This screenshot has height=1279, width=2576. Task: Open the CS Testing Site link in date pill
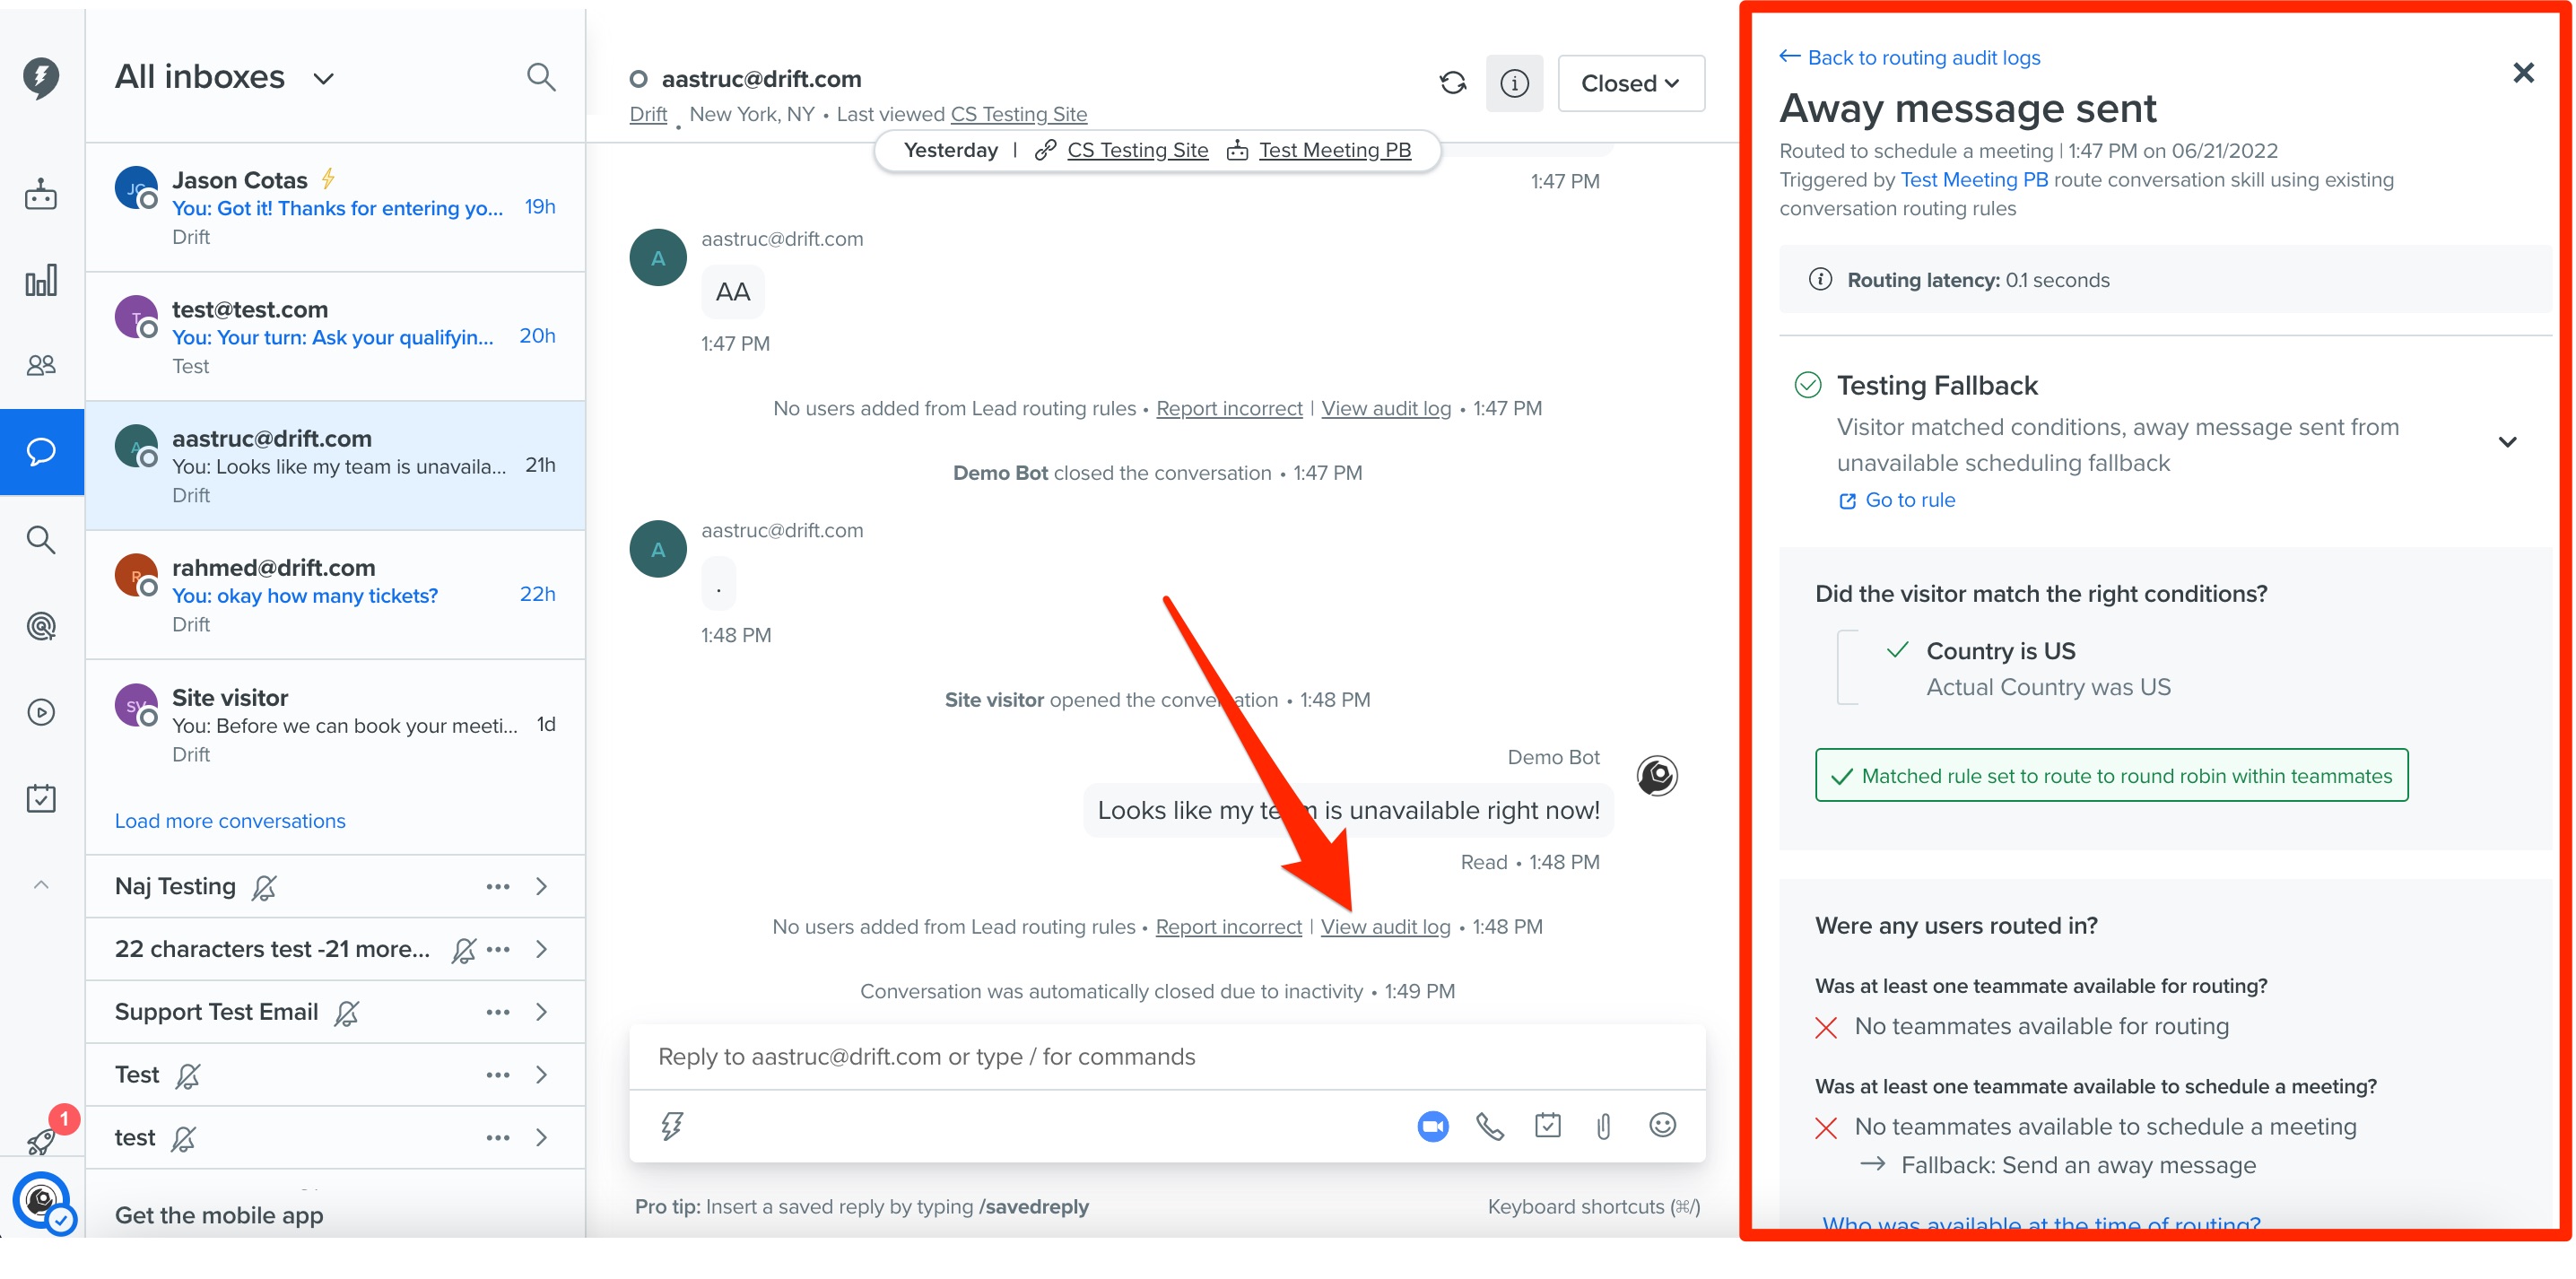click(x=1137, y=150)
